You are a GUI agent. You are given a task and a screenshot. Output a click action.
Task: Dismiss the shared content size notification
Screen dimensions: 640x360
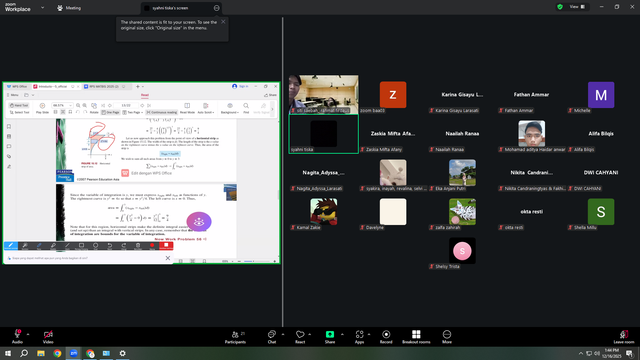[x=223, y=22]
